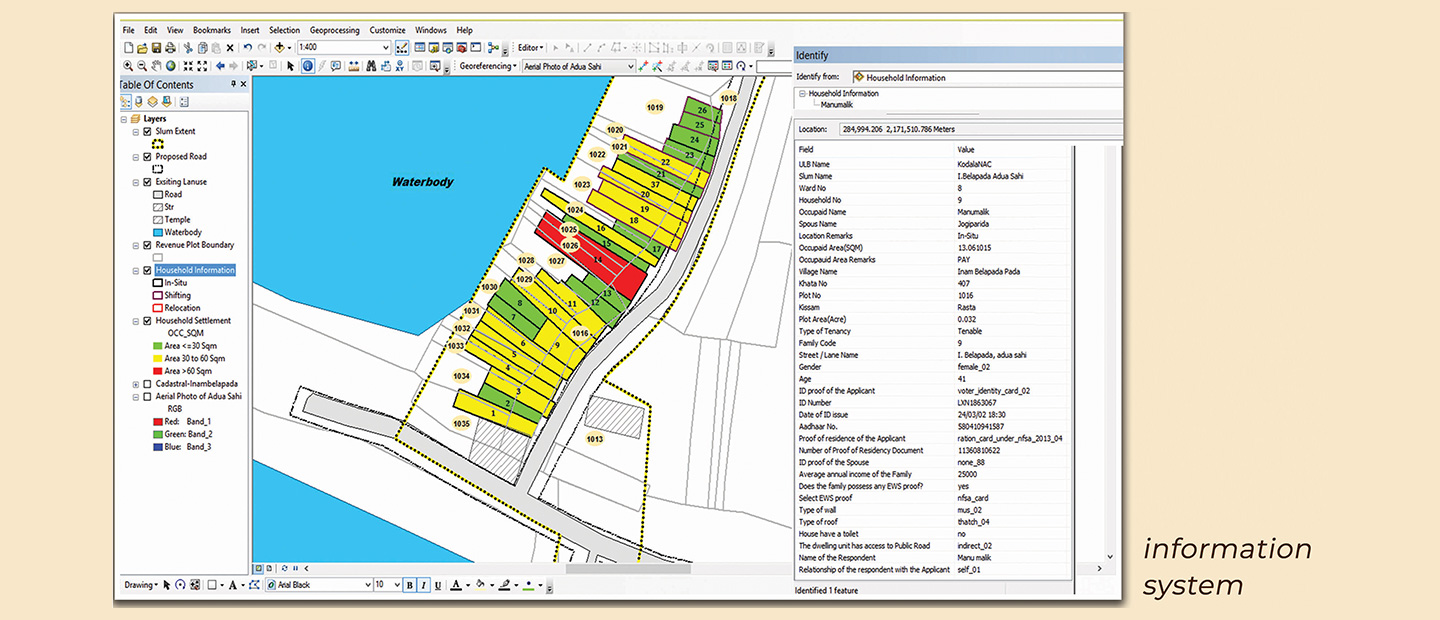The height and width of the screenshot is (620, 1440).
Task: Select the Pan hand tool
Action: point(156,66)
